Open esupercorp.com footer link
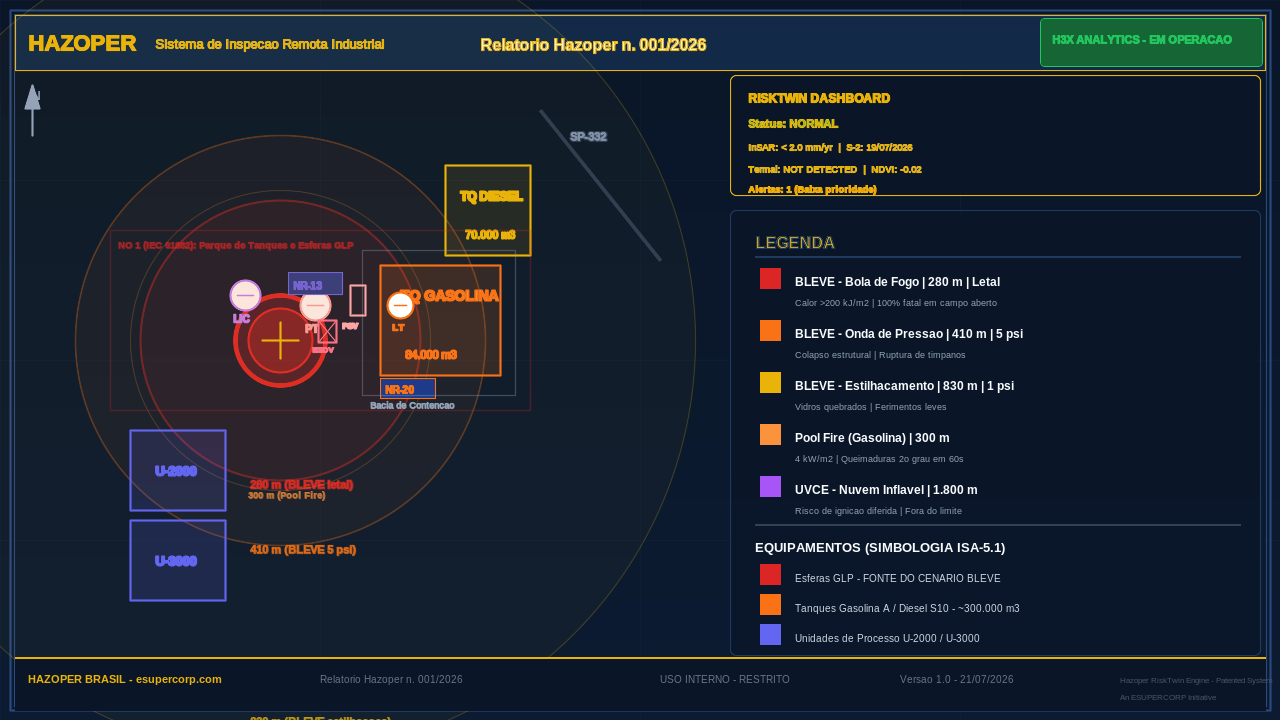This screenshot has height=720, width=1280. [178, 679]
